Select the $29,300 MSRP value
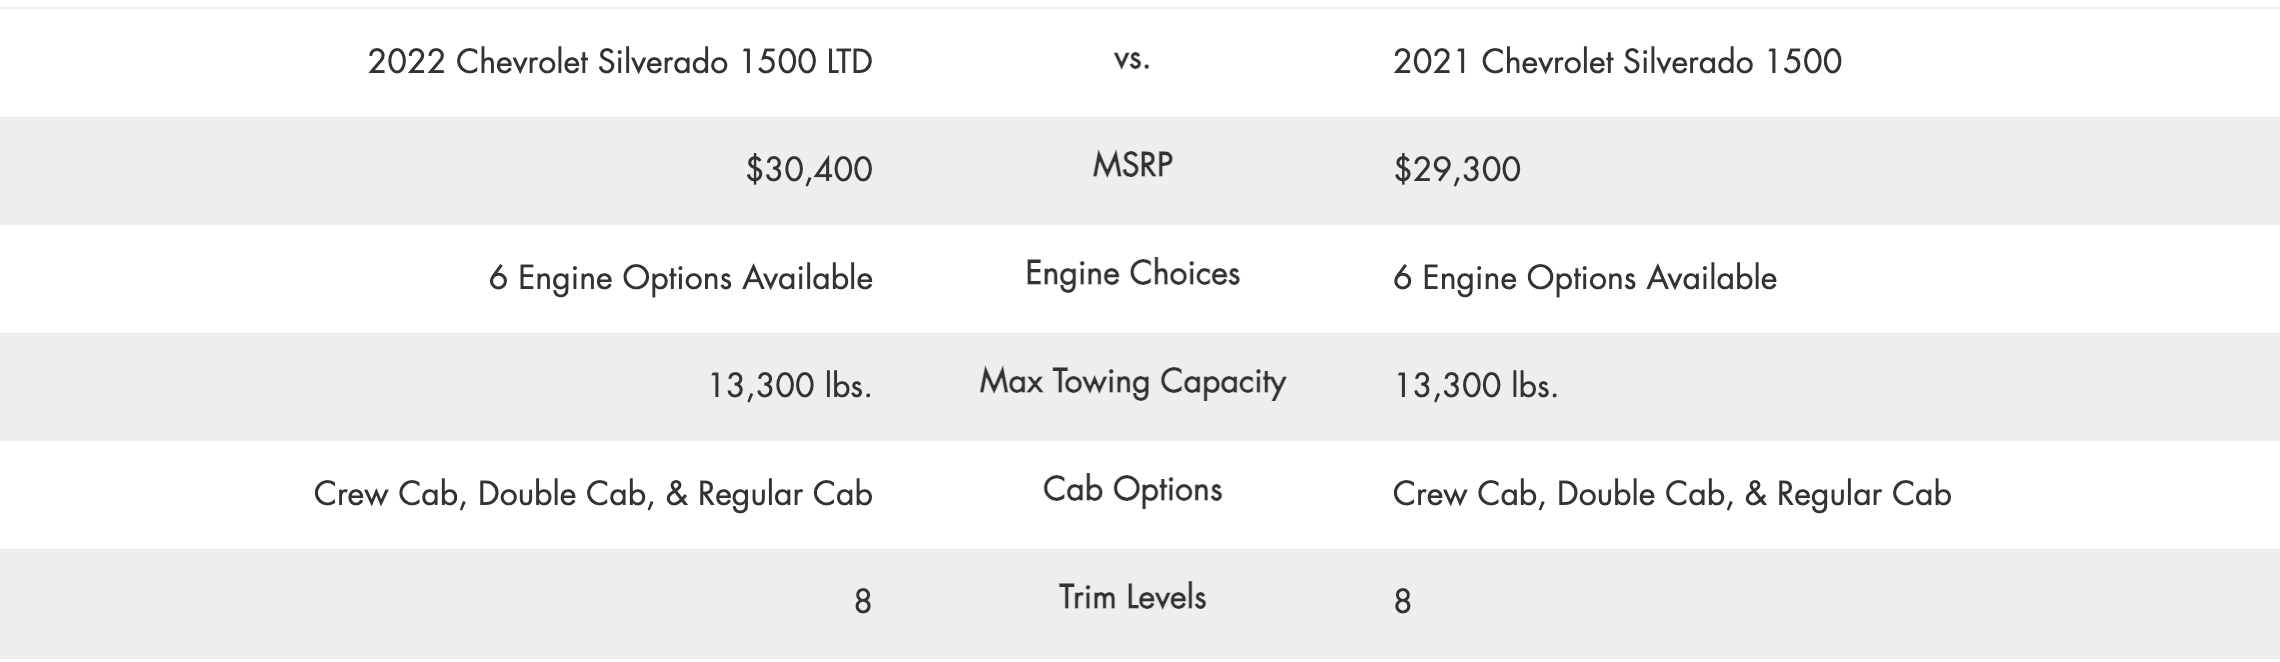The height and width of the screenshot is (662, 2280). (x=1456, y=170)
